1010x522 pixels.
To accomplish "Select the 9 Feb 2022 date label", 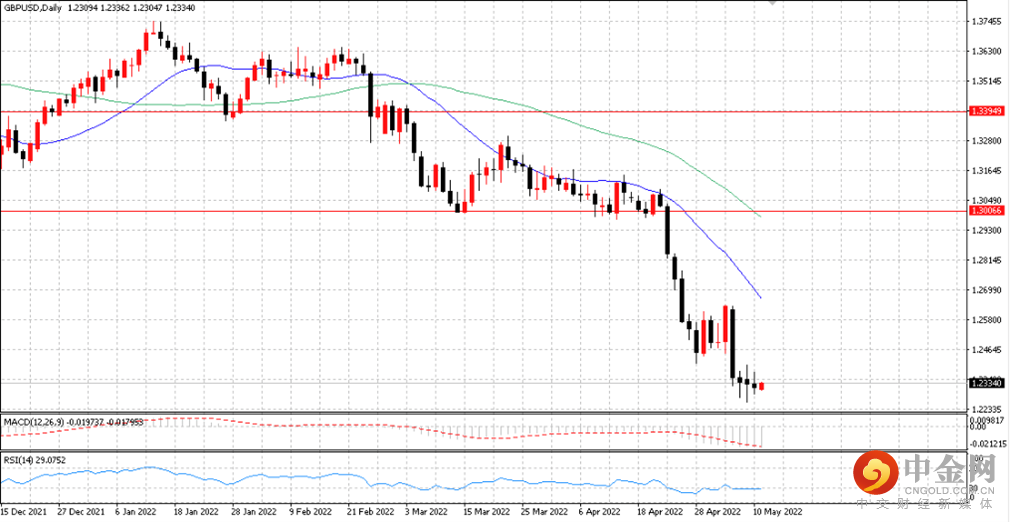I will pos(310,510).
